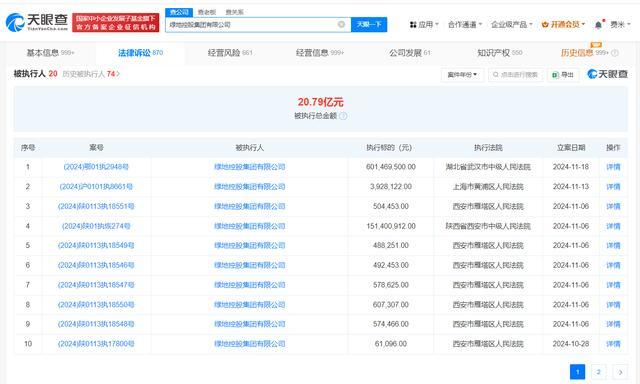Switch to the 知识产权 tab
The image size is (640, 384).
click(500, 53)
